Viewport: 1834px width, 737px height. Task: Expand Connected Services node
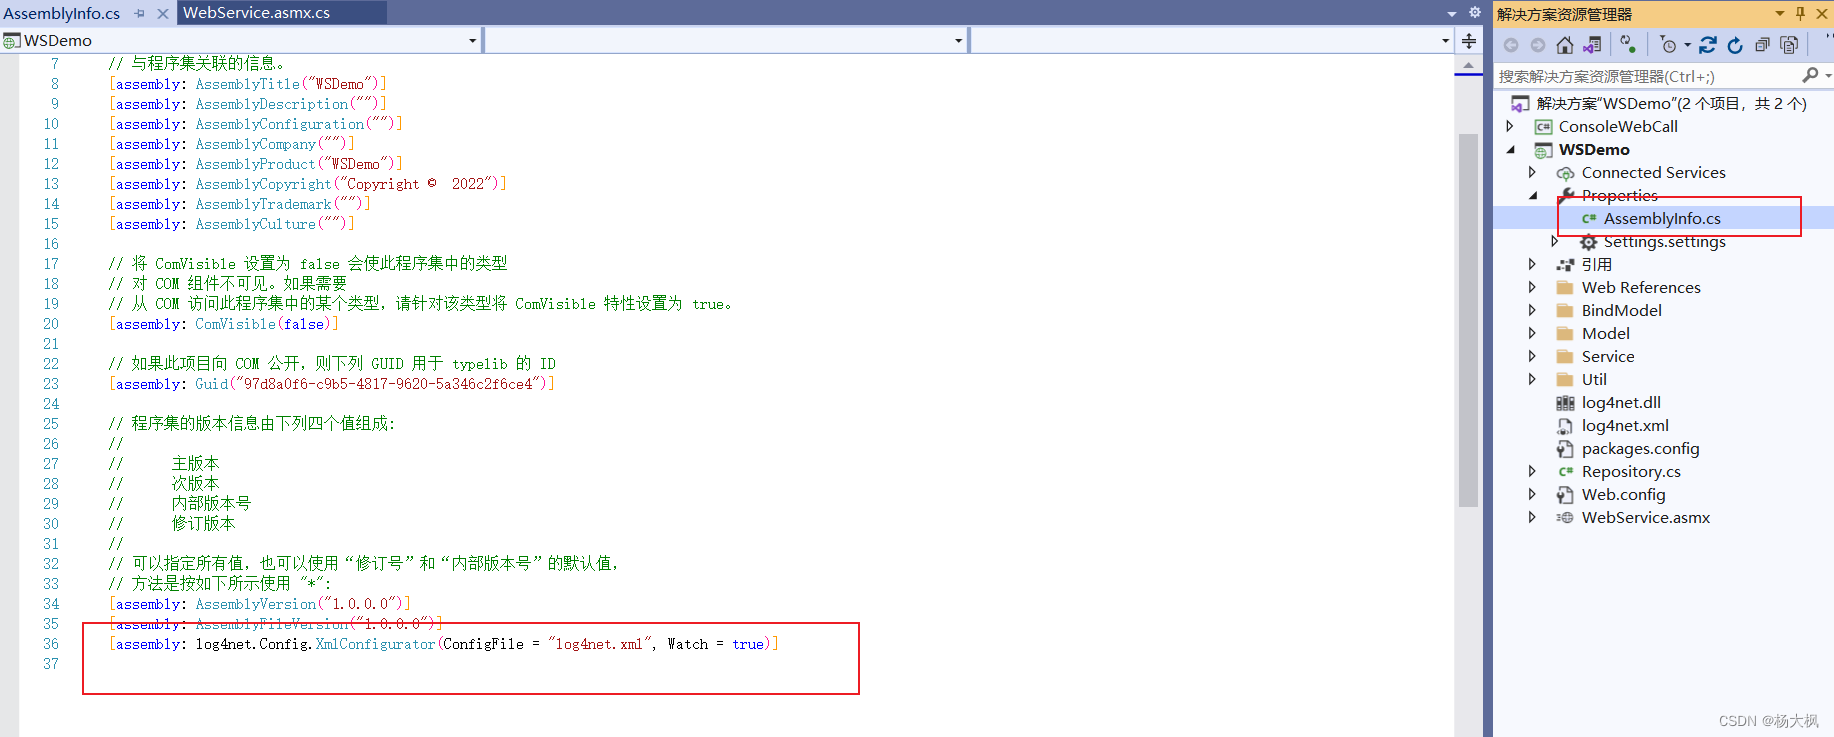pyautogui.click(x=1532, y=172)
